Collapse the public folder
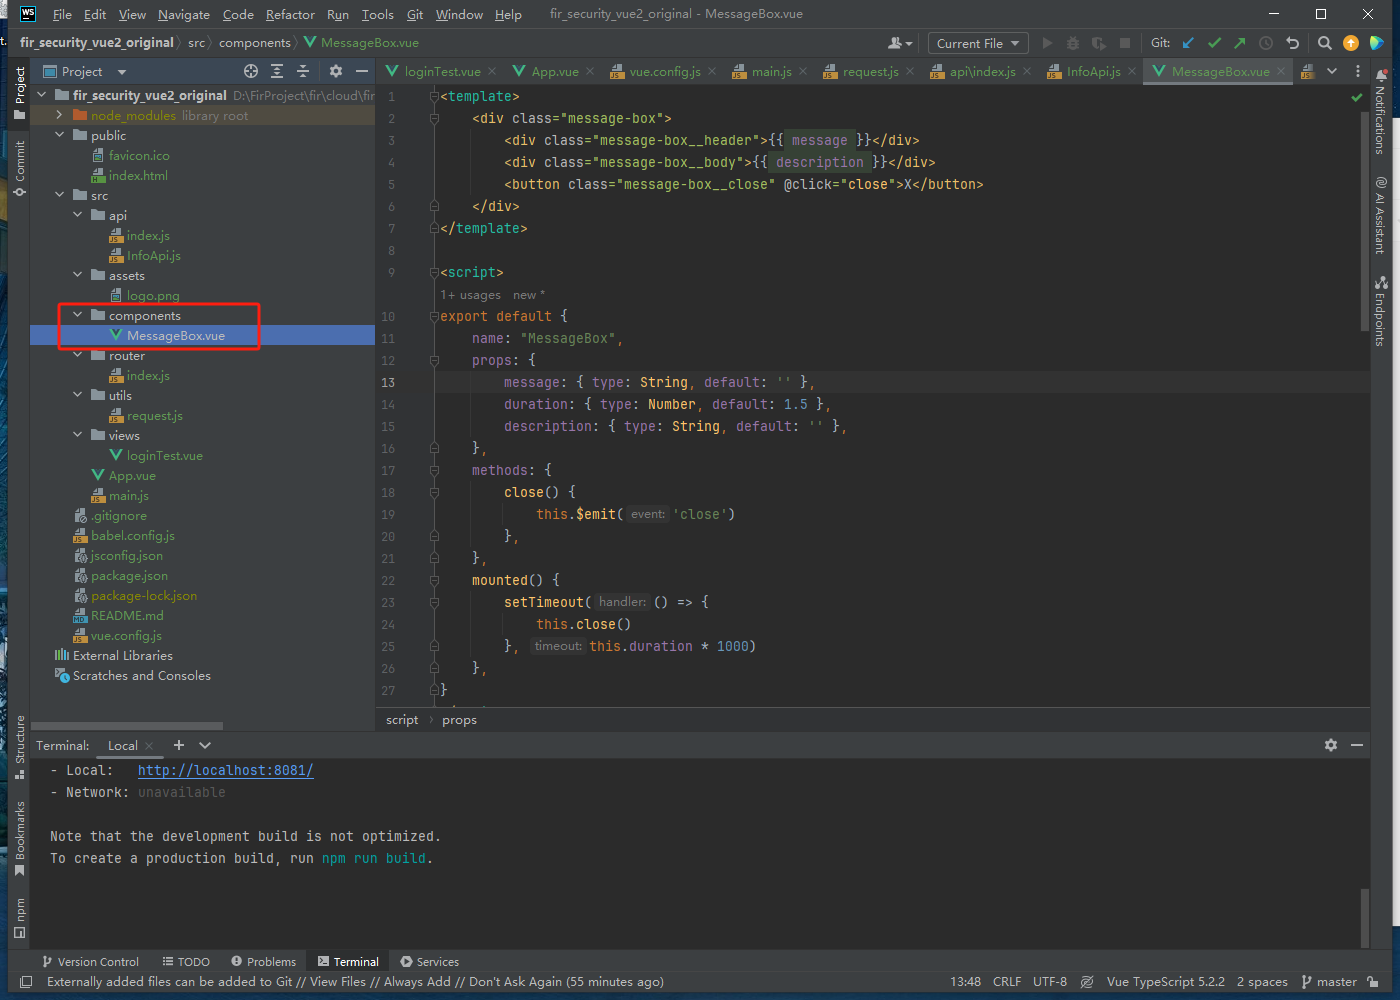 60,135
